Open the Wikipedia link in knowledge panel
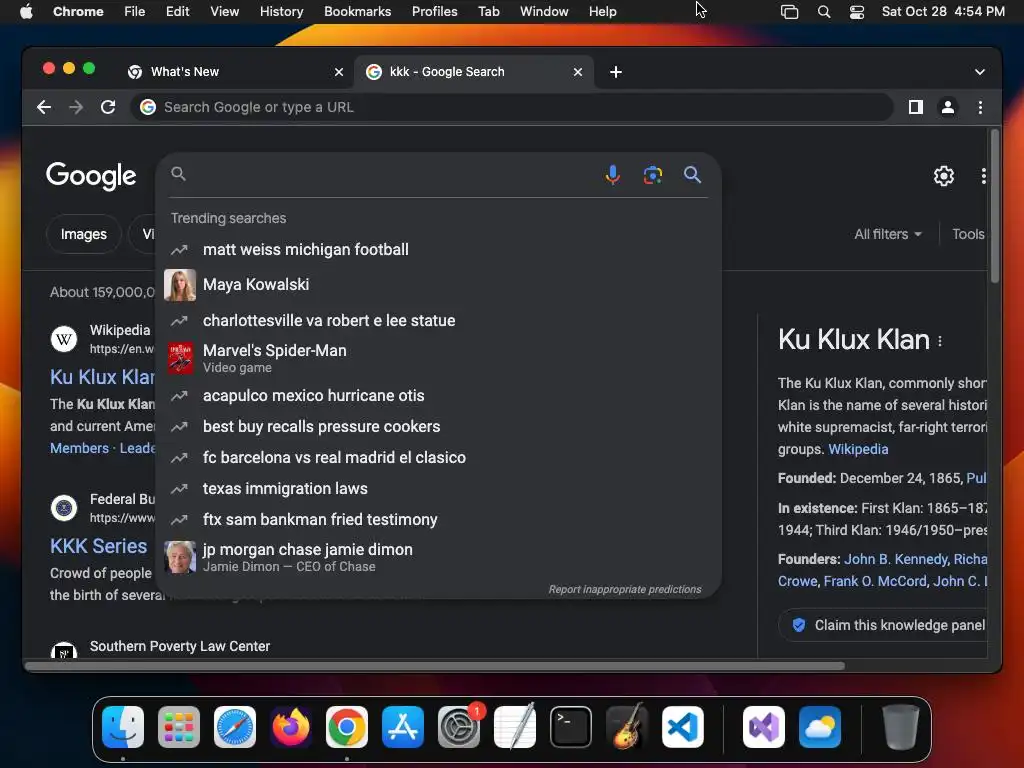 [x=858, y=449]
